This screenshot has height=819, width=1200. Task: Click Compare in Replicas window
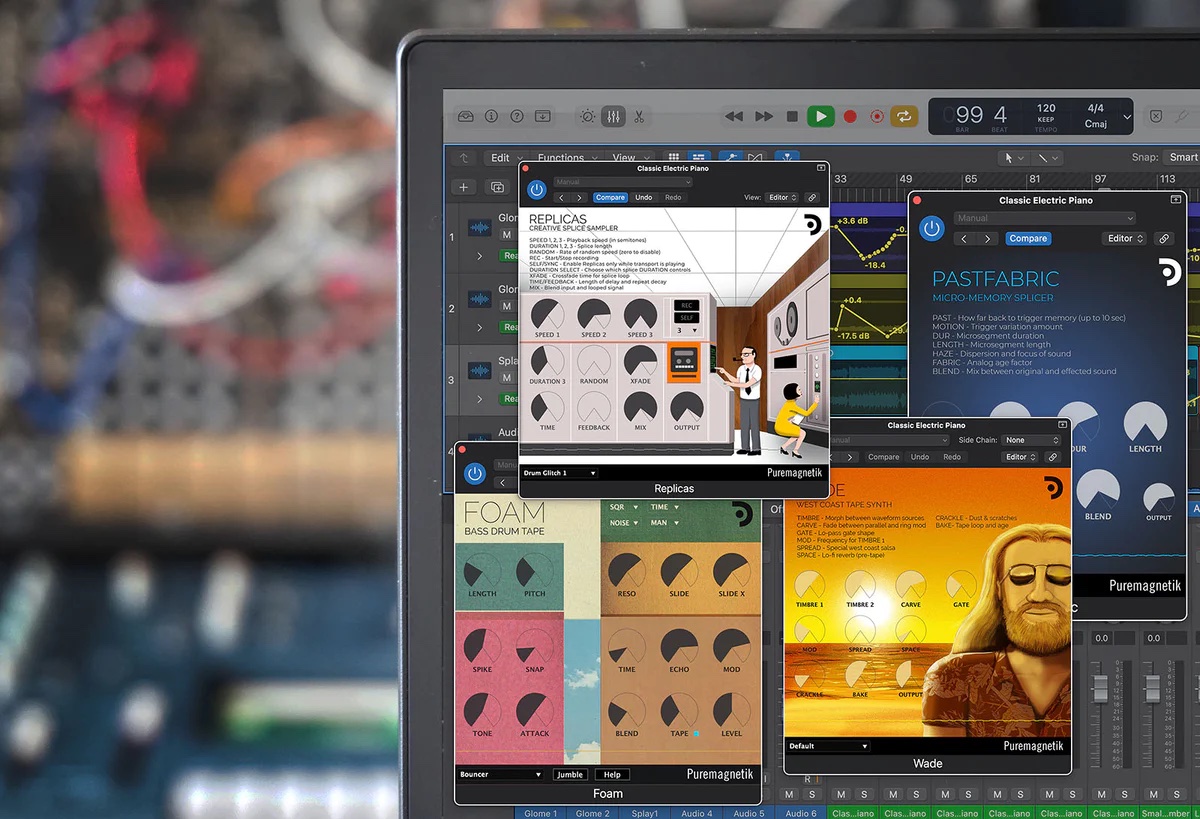(x=610, y=197)
